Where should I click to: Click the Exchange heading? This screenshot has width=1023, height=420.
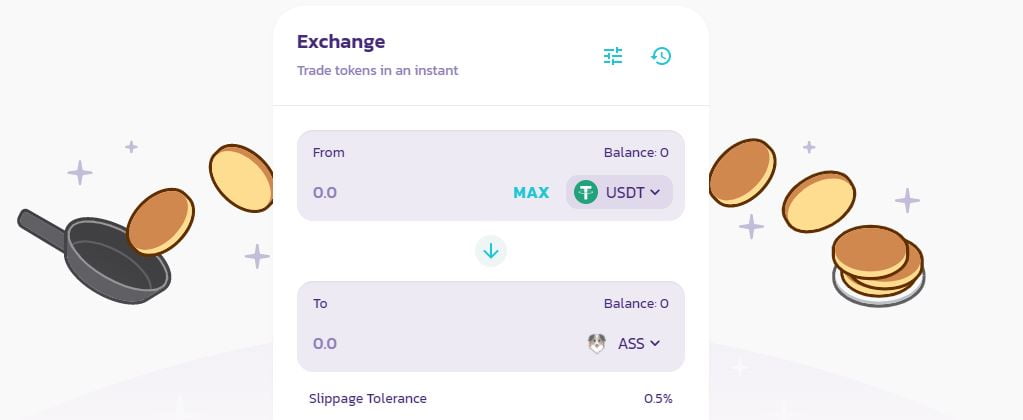341,42
